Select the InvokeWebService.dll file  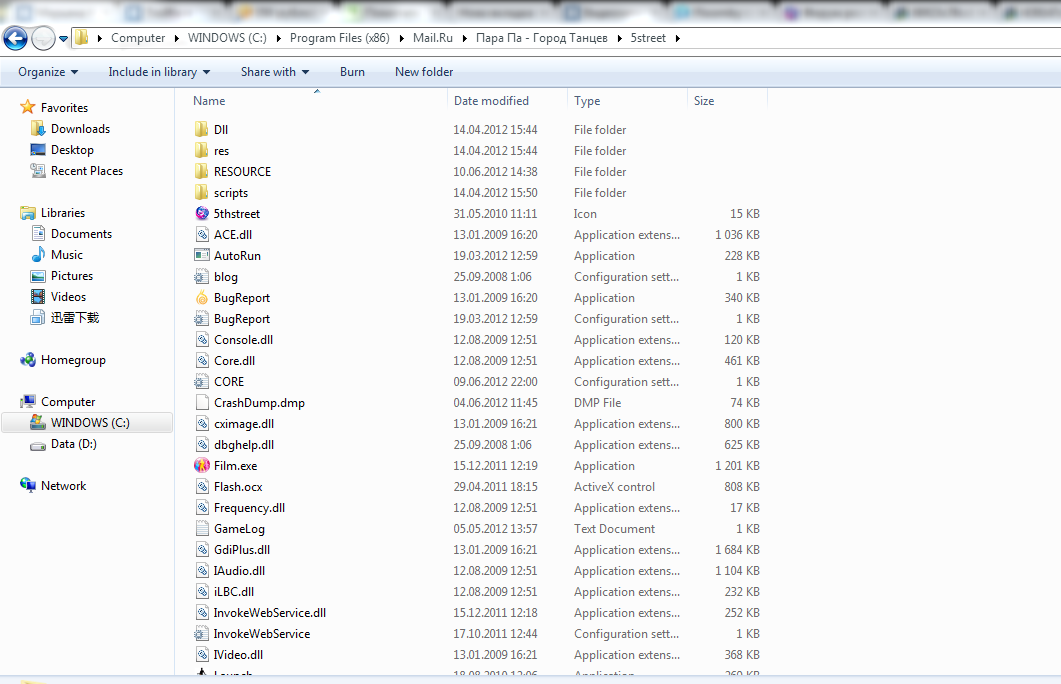[x=269, y=612]
